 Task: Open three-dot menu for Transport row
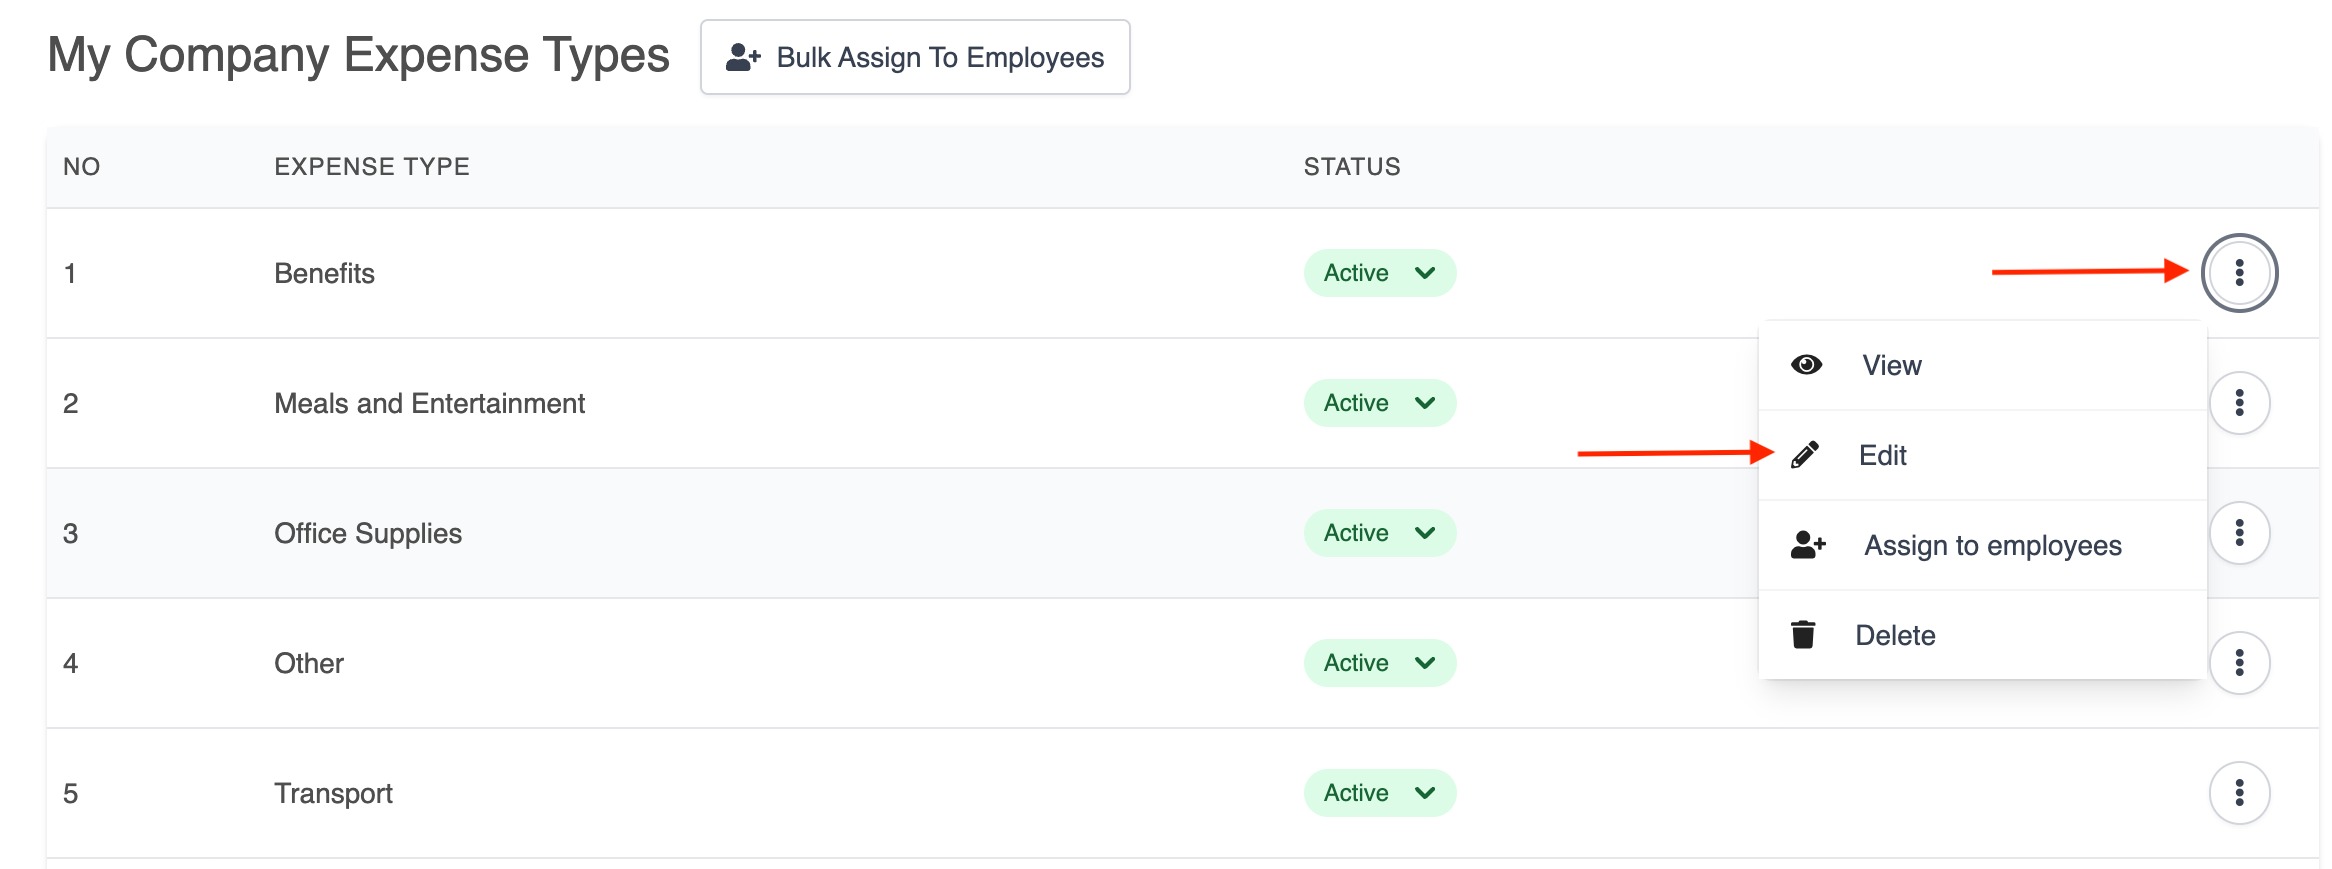pos(2239,793)
